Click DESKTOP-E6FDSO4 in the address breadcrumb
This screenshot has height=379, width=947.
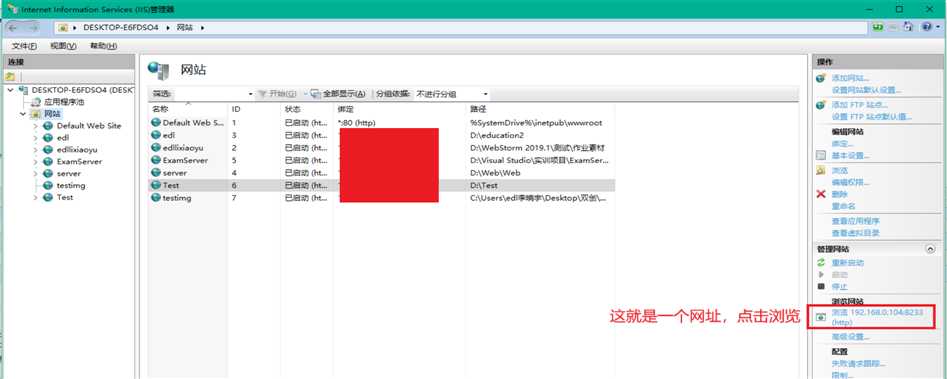coord(121,28)
